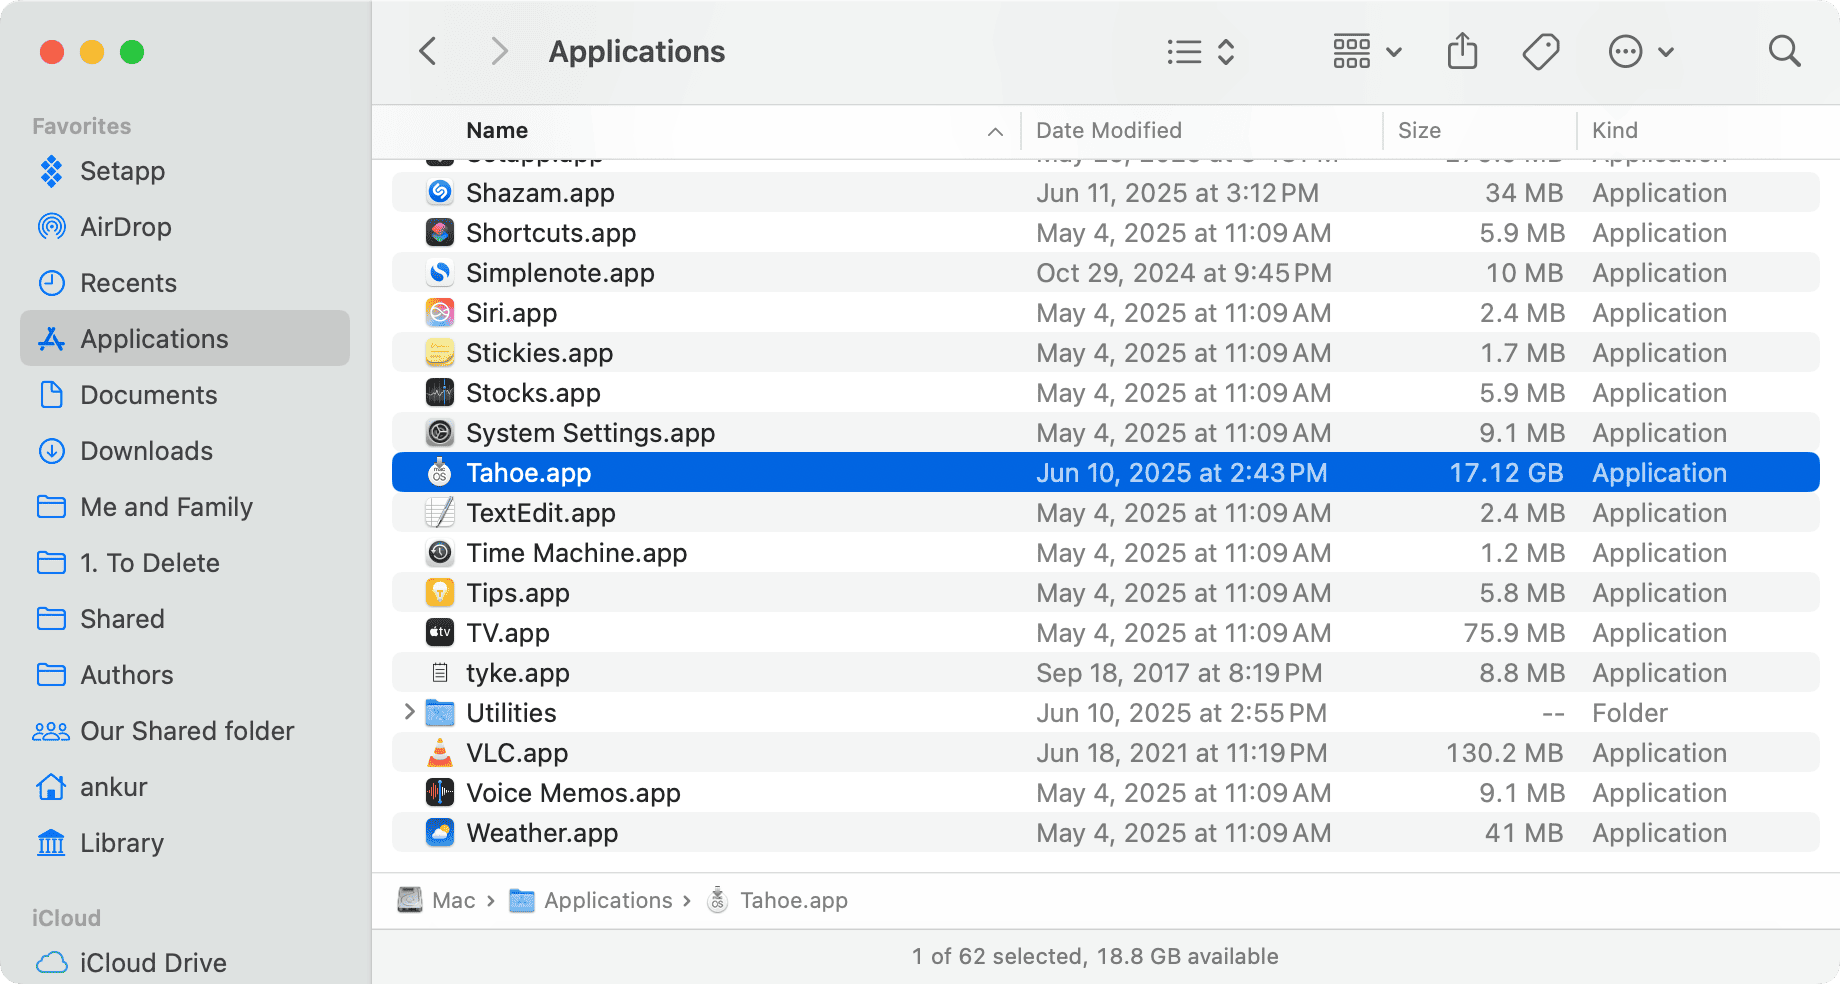This screenshot has width=1840, height=984.
Task: Select the VLC.app file name
Action: 516,753
